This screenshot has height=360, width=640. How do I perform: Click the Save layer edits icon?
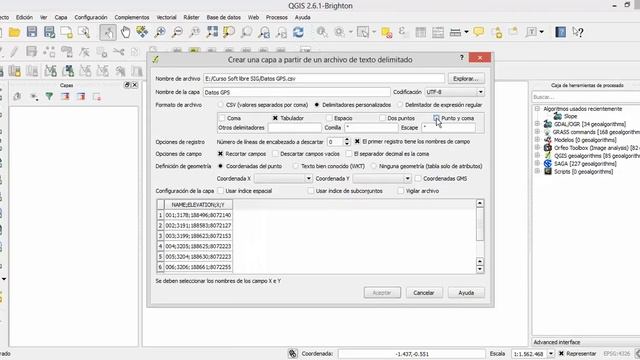pyautogui.click(x=31, y=51)
